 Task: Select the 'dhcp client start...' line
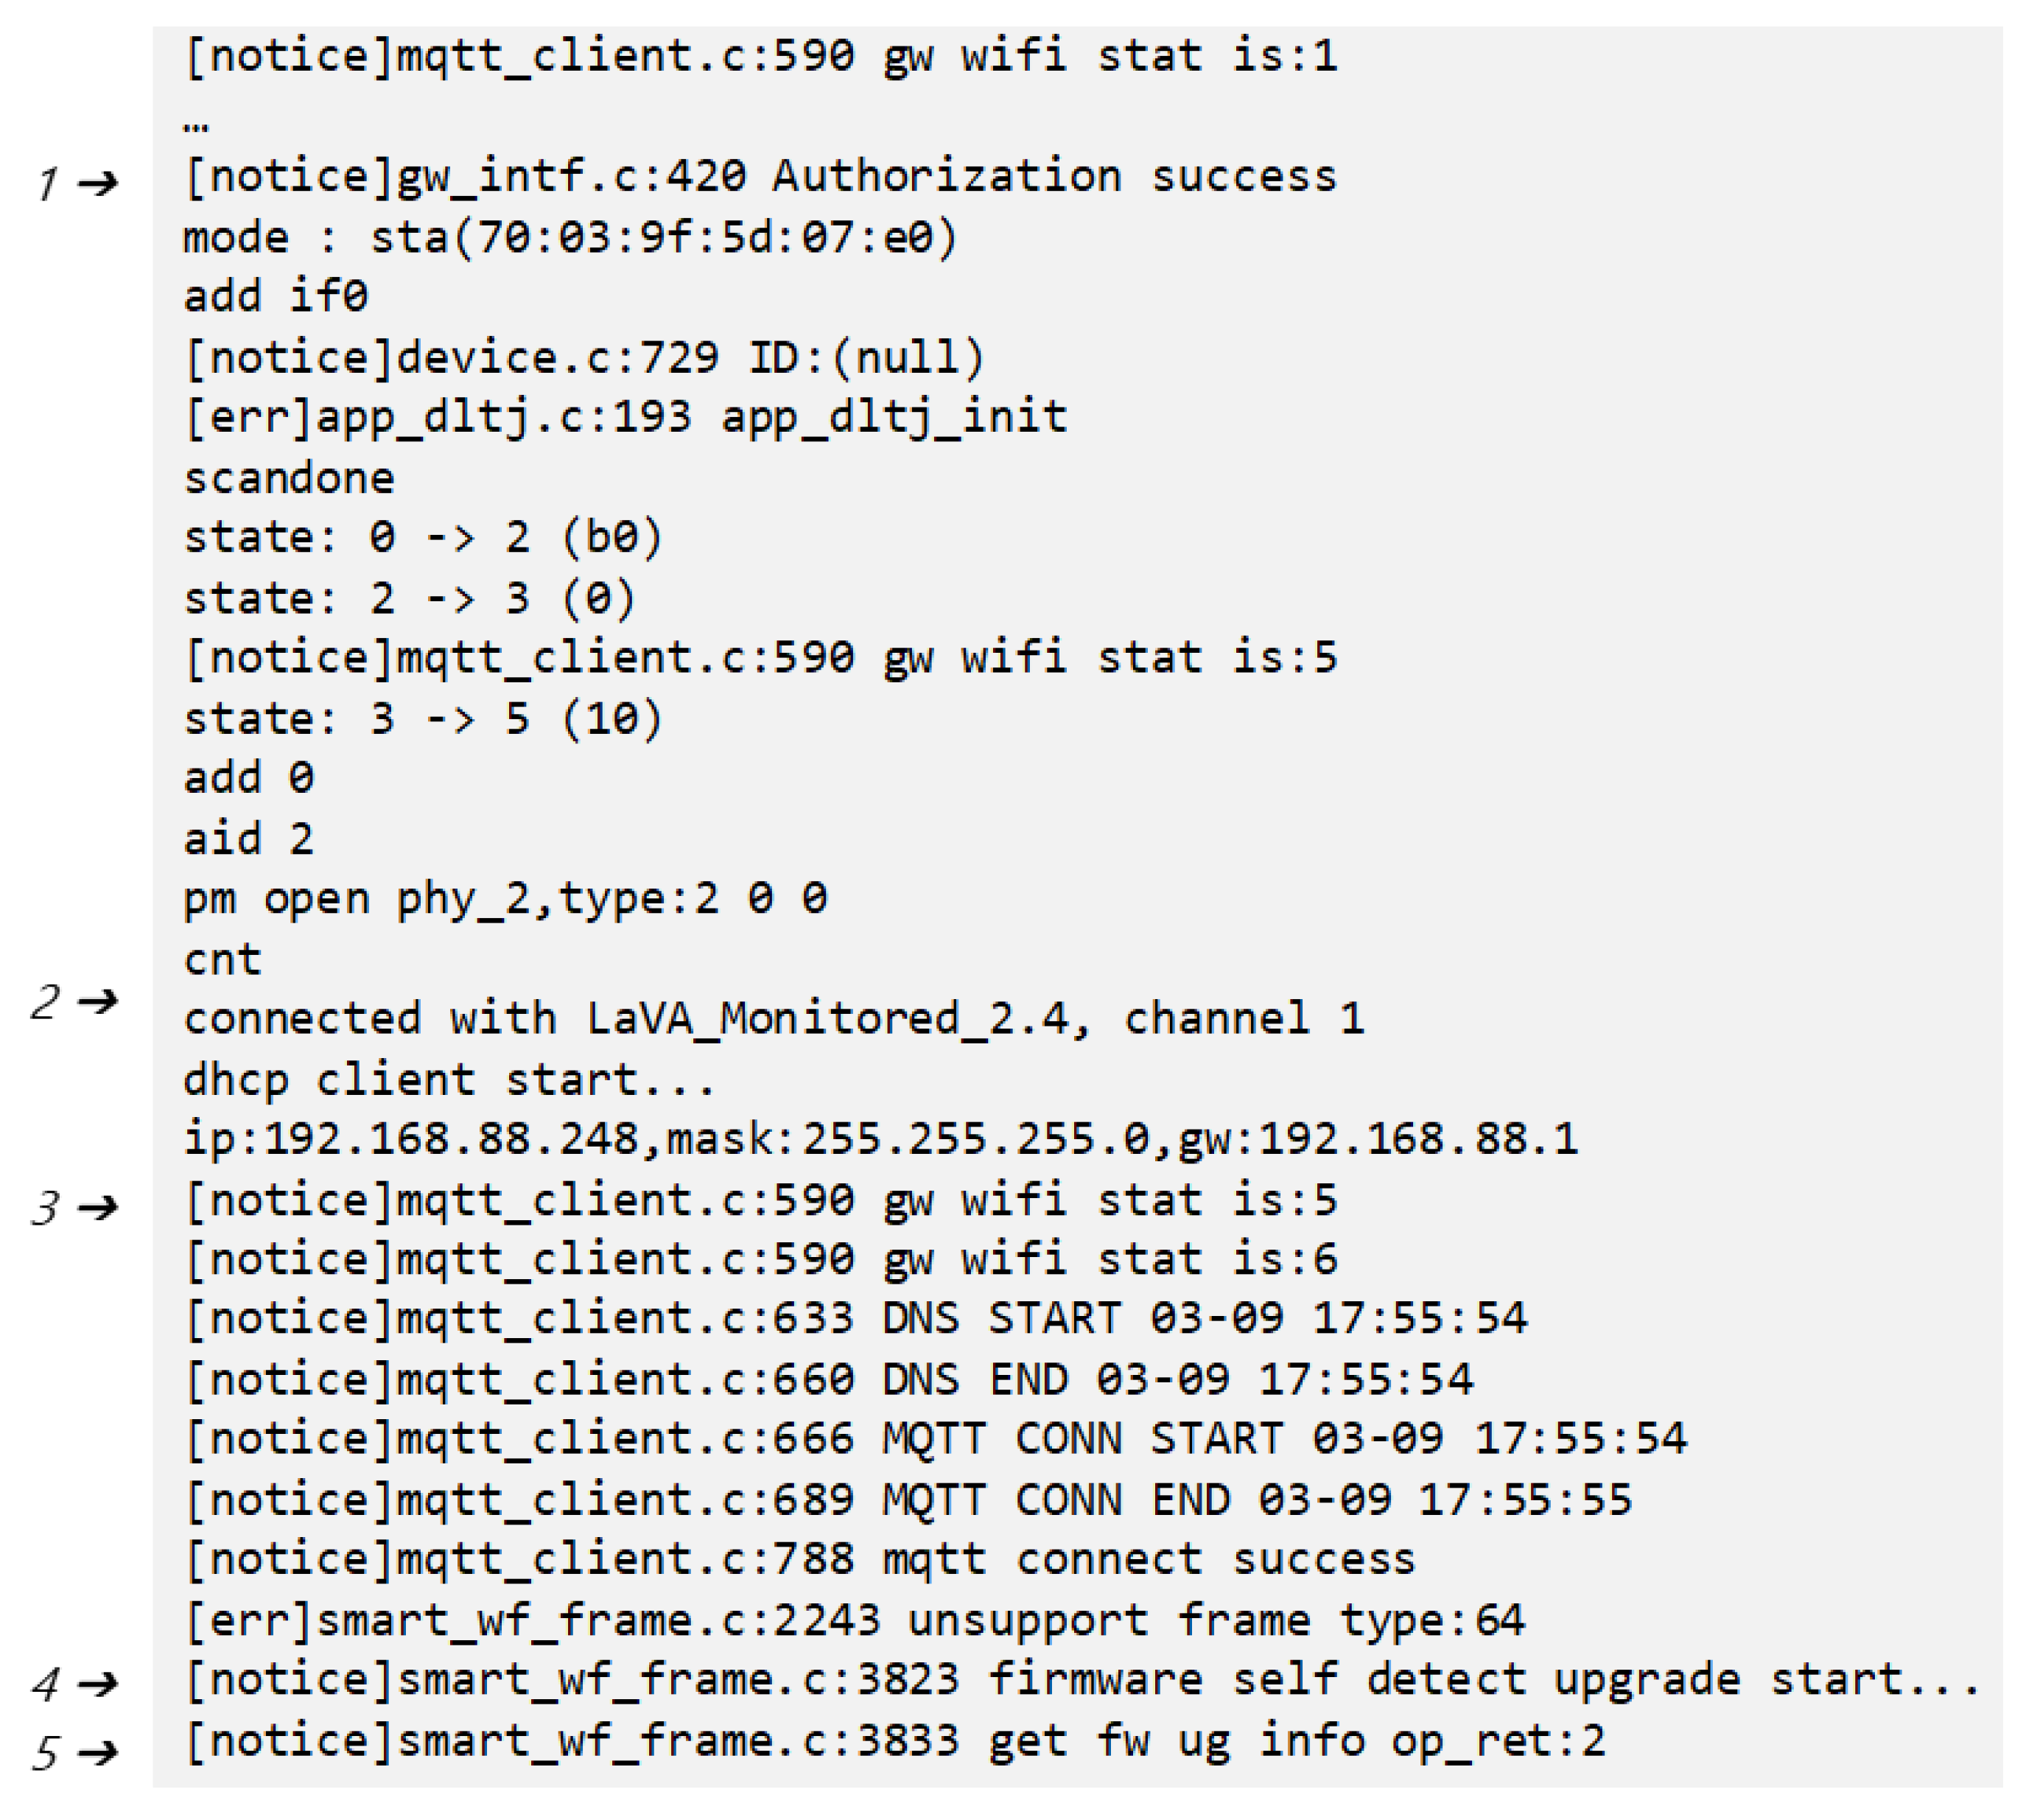450,1080
